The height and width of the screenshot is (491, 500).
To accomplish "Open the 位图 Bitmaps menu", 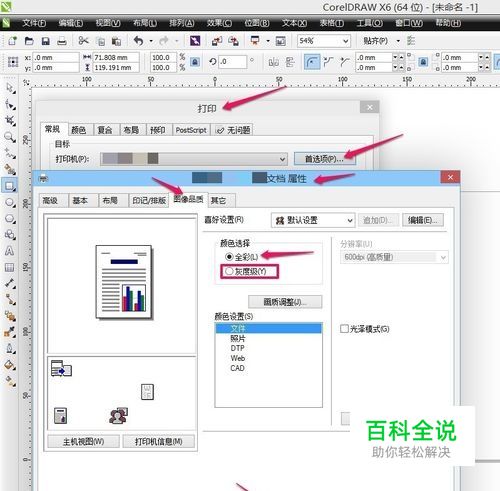I will click(257, 23).
